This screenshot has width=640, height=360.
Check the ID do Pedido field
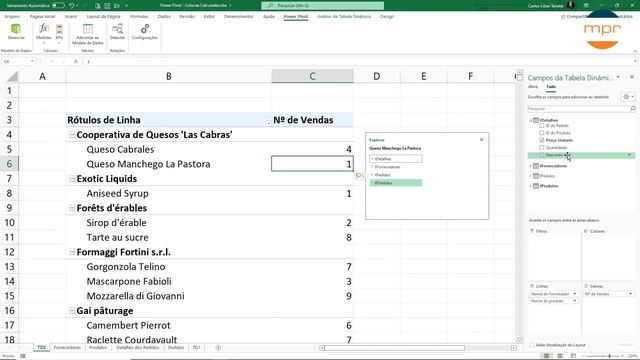542,126
